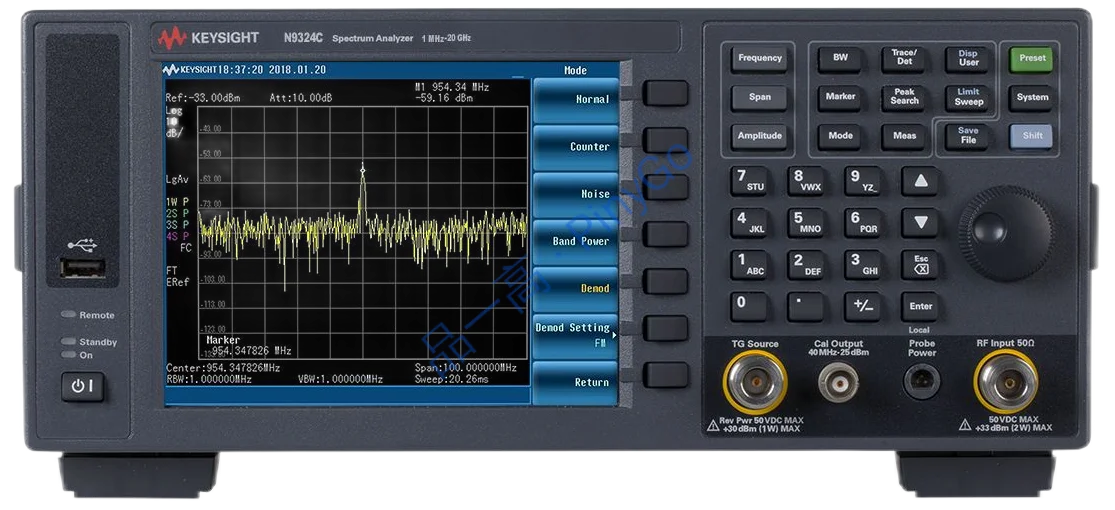The image size is (1115, 510).
Task: Push the softkey beside Normal
Action: tap(666, 93)
